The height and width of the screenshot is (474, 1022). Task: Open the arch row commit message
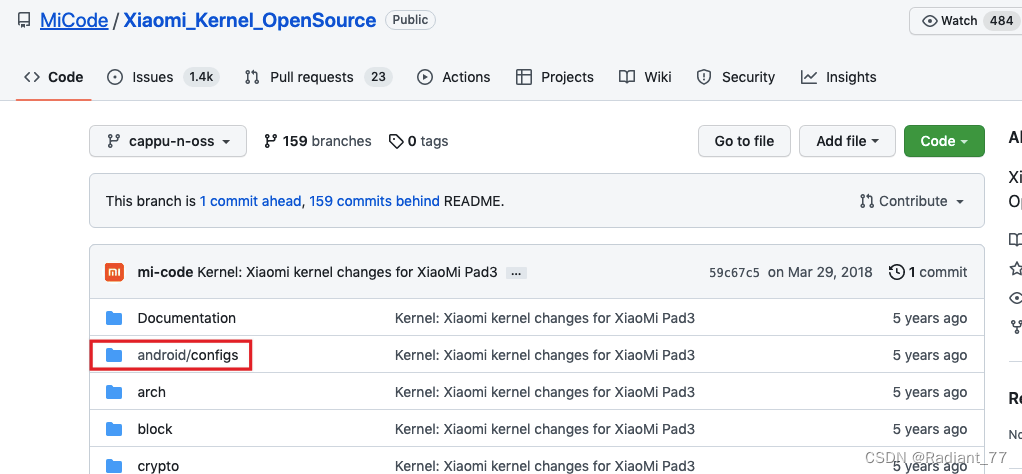pyautogui.click(x=545, y=392)
